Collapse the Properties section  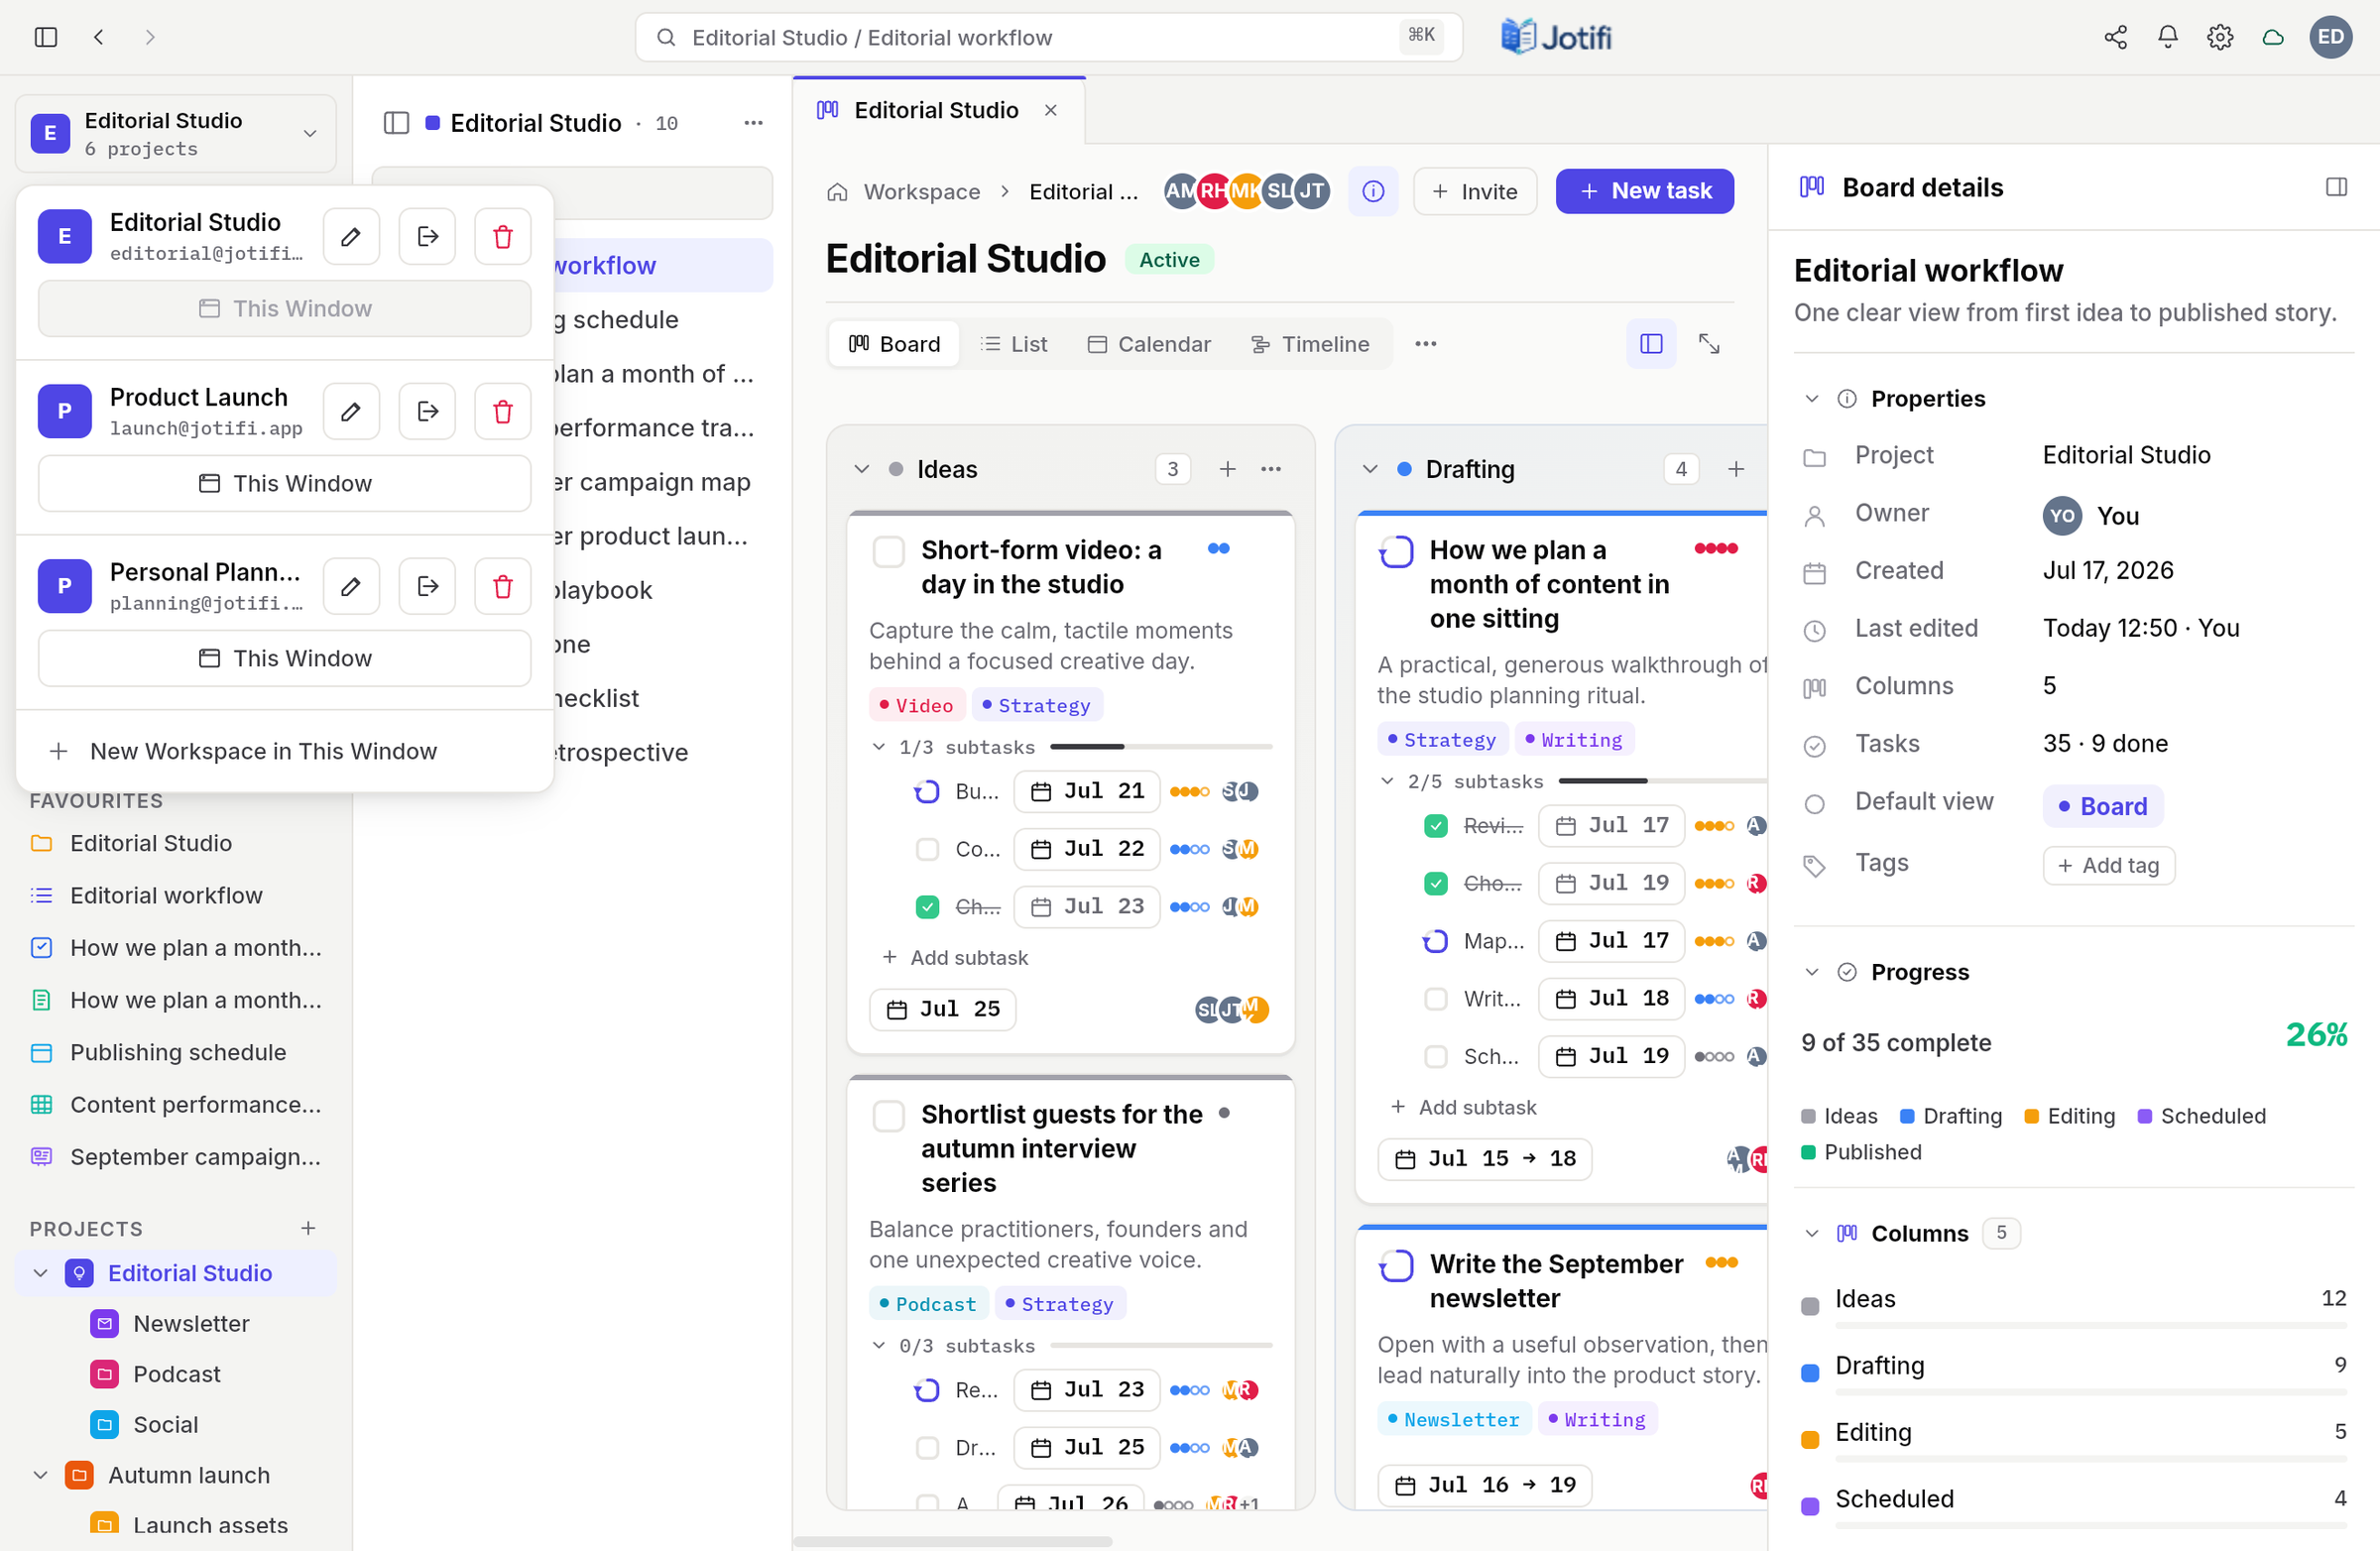pos(1811,398)
